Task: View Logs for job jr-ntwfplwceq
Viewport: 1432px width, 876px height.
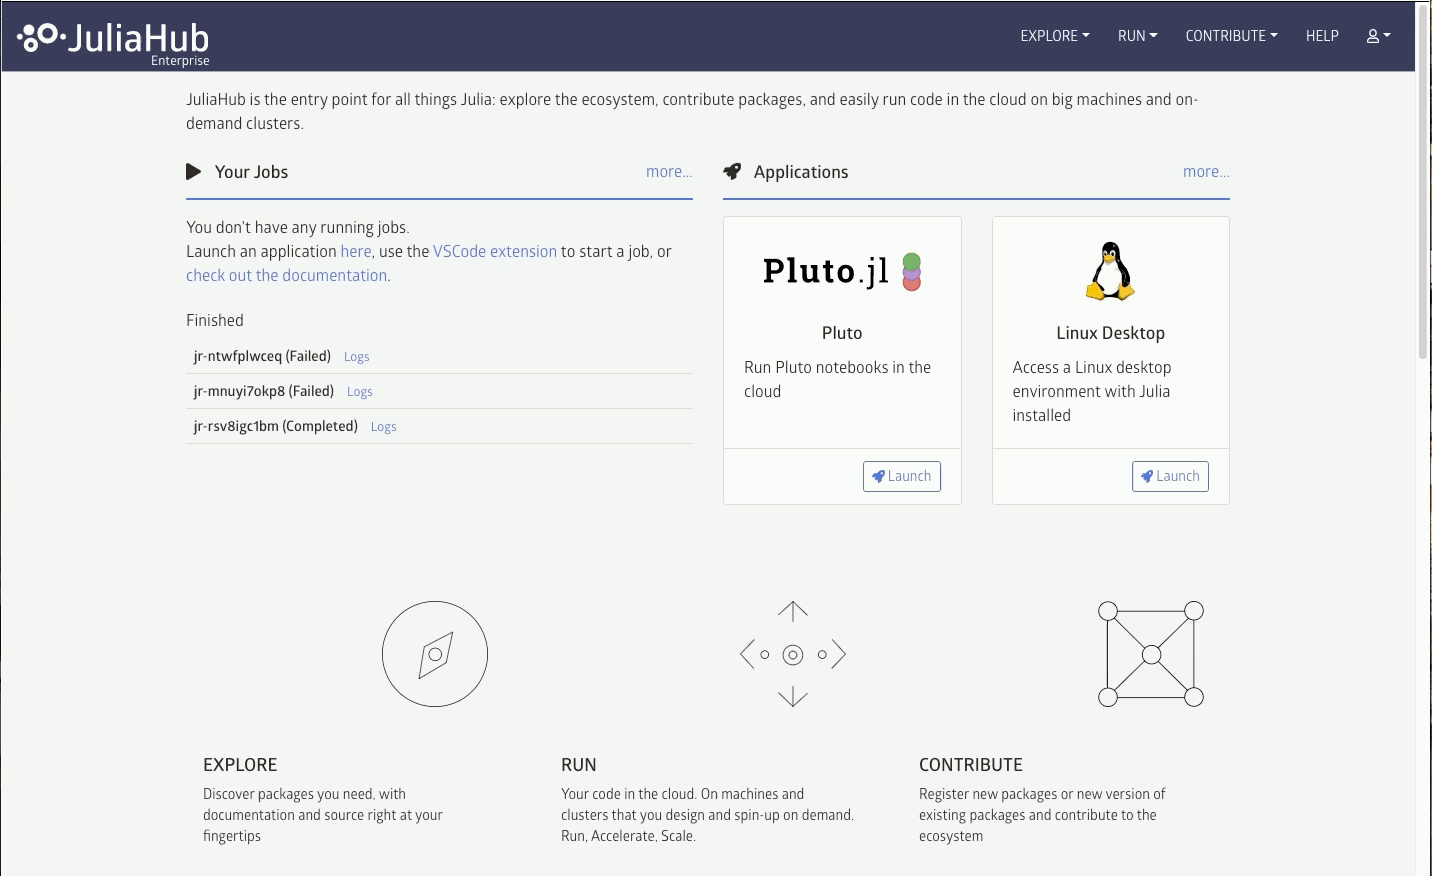Action: click(356, 357)
